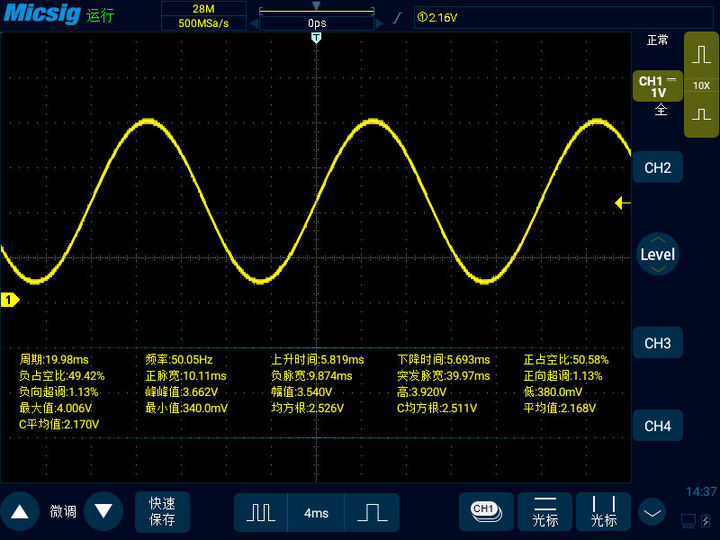Tap the 0ps horizontal delay field

(x=316, y=23)
